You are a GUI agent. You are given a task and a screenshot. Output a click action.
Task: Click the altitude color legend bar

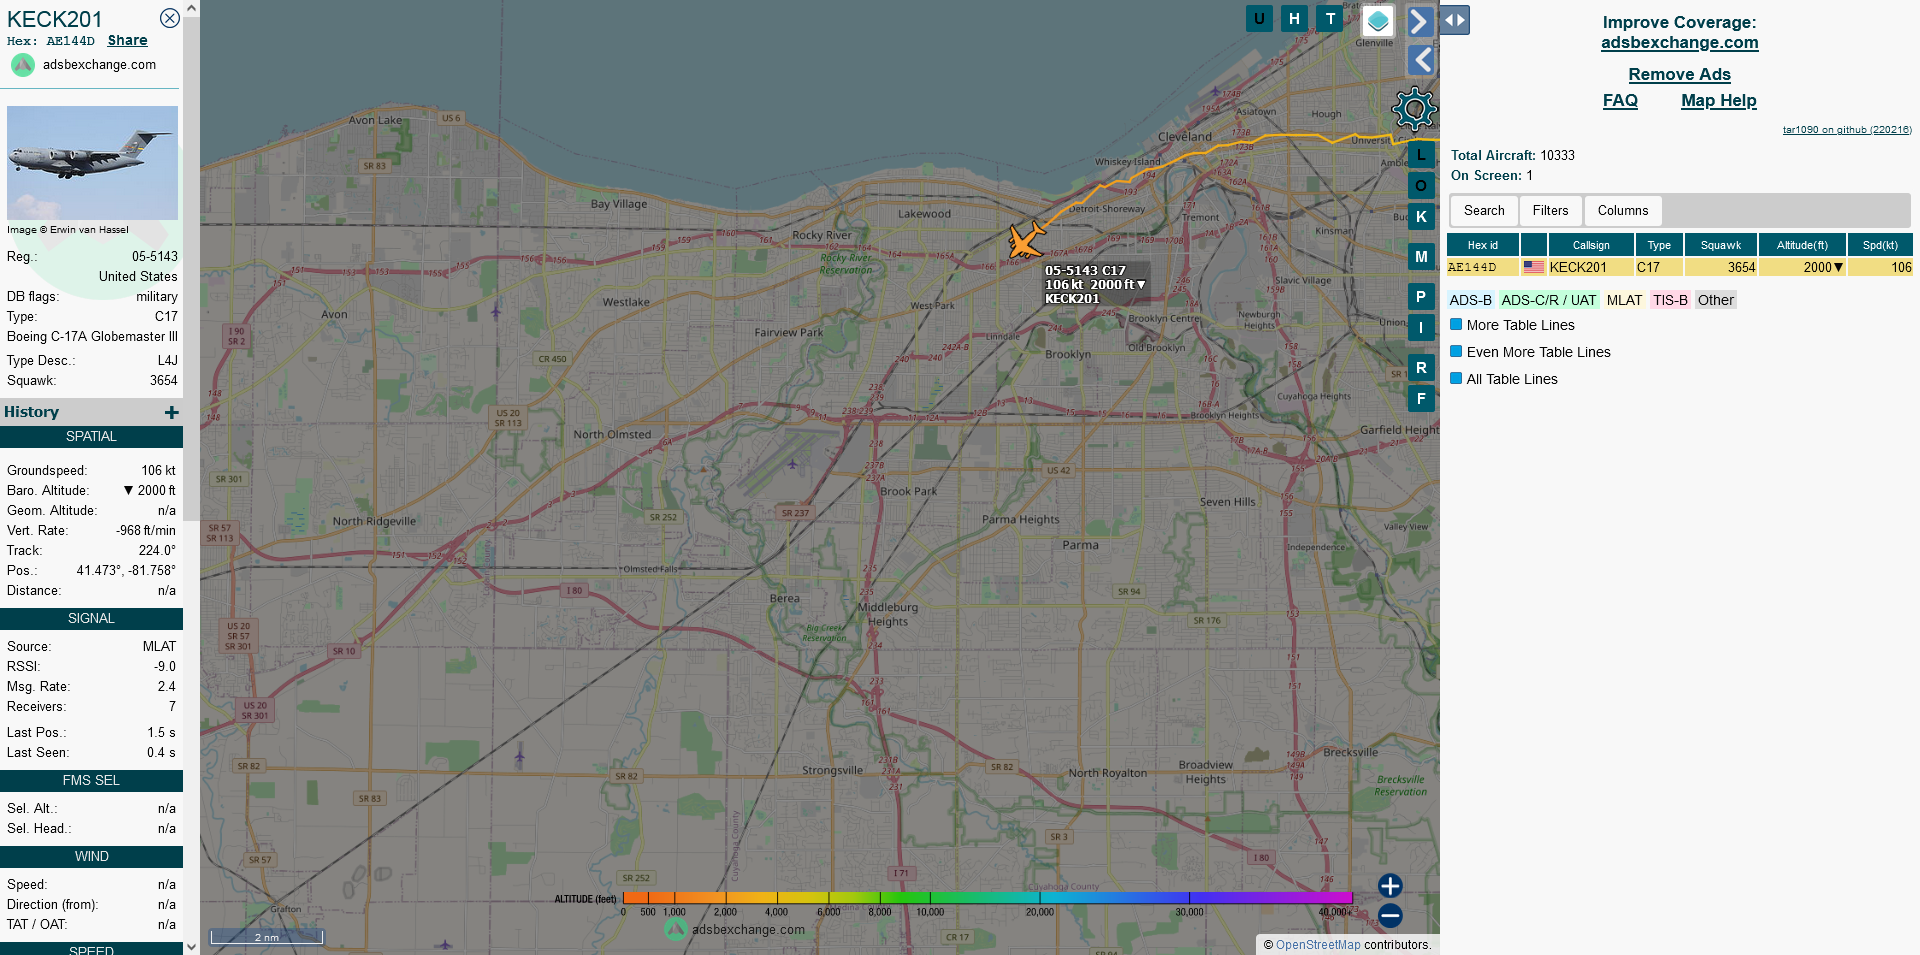pos(987,898)
